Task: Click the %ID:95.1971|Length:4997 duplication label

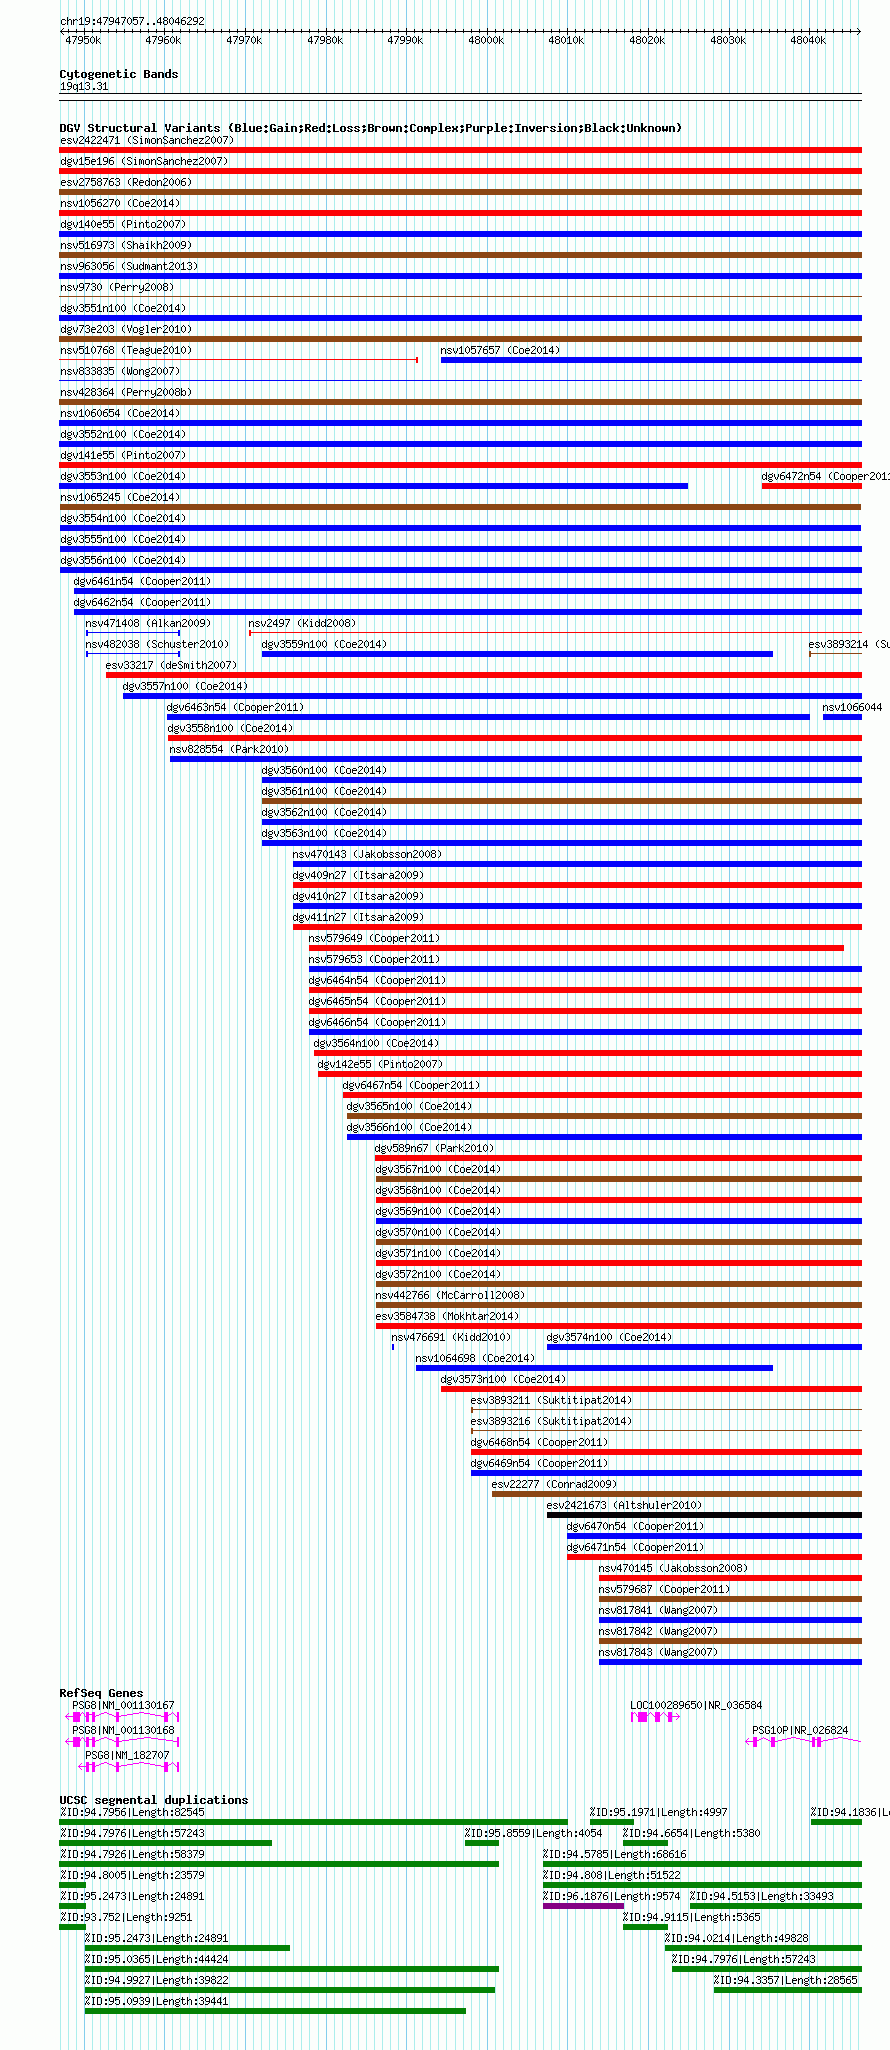Action: click(659, 1812)
